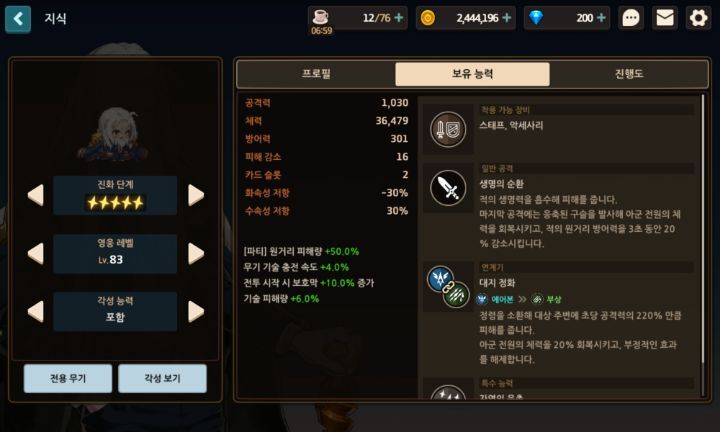
Task: Tap the linked 연계기 chain skill icon
Action: point(448,286)
